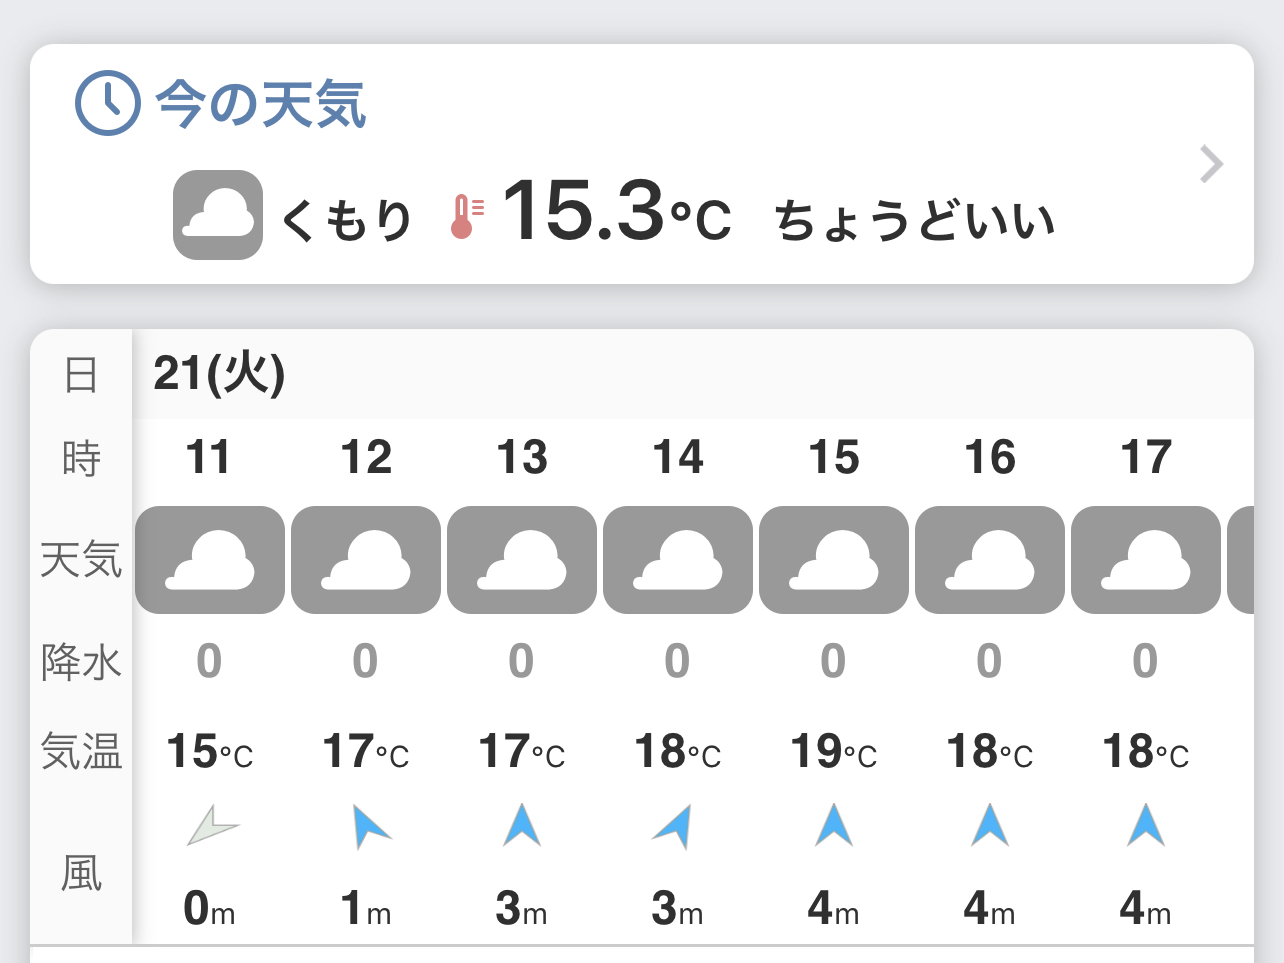1284x963 pixels.
Task: Click the 19°C temperature at 15 o'clock
Action: tap(833, 752)
